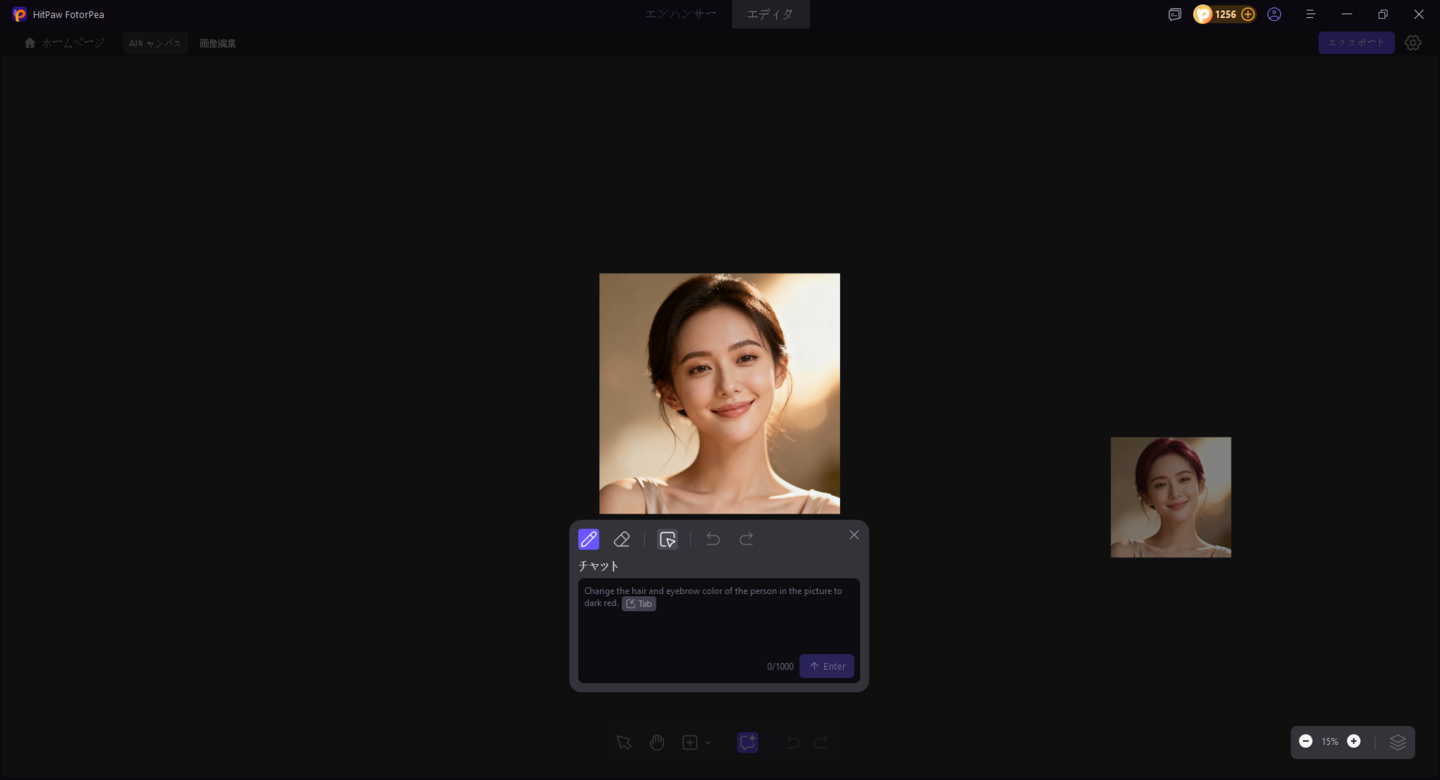Viewport: 1440px width, 780px height.
Task: Select the hand pan tool
Action: click(x=657, y=742)
